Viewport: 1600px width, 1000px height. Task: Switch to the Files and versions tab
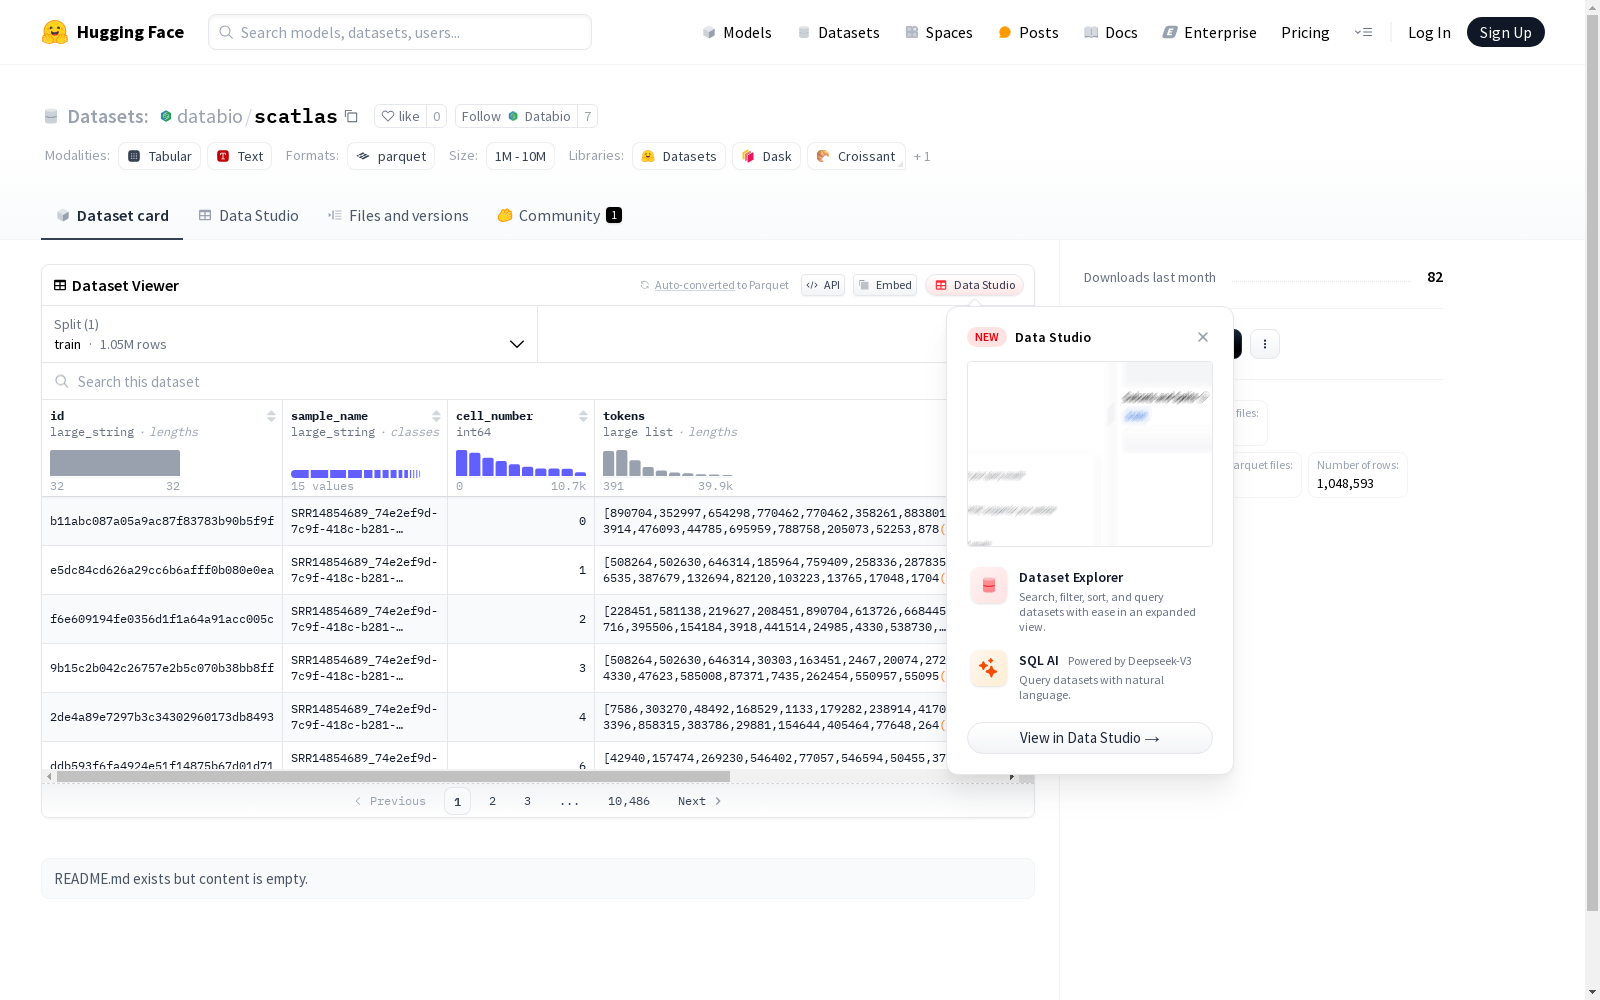[x=398, y=215]
